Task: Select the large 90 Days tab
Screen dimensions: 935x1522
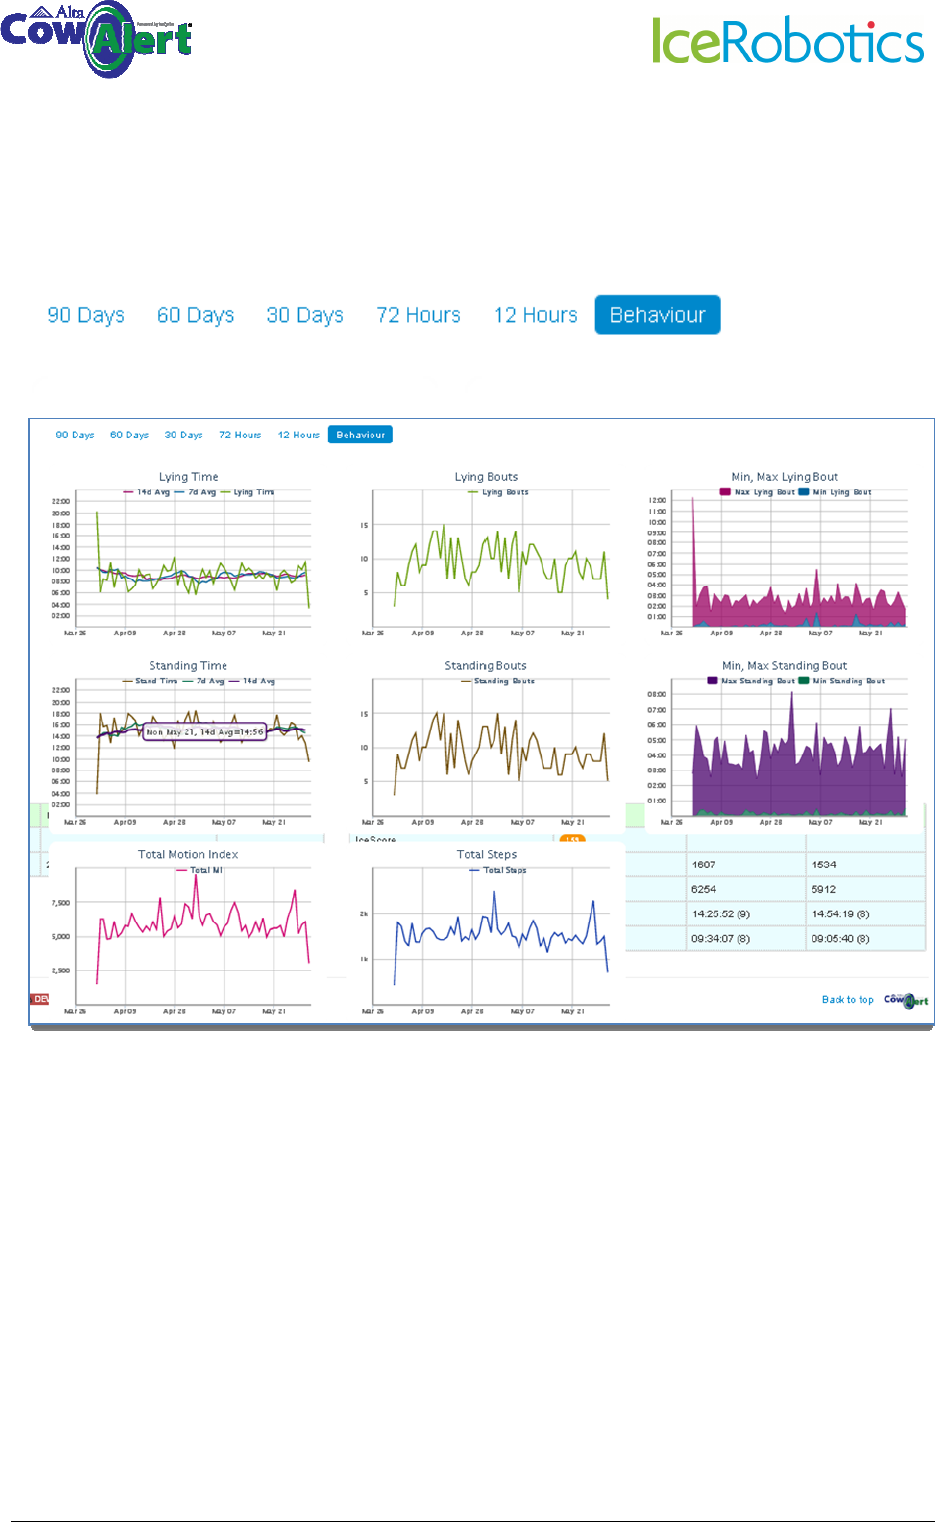Action: click(86, 315)
